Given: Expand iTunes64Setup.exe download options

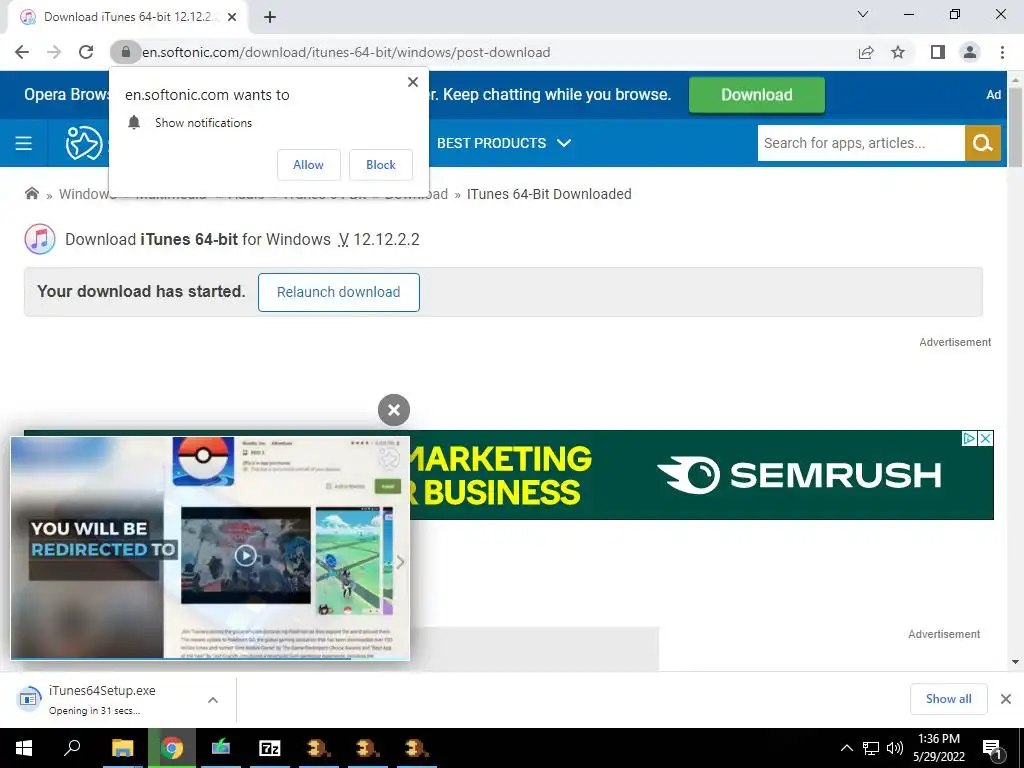Looking at the screenshot, I should click(x=213, y=699).
